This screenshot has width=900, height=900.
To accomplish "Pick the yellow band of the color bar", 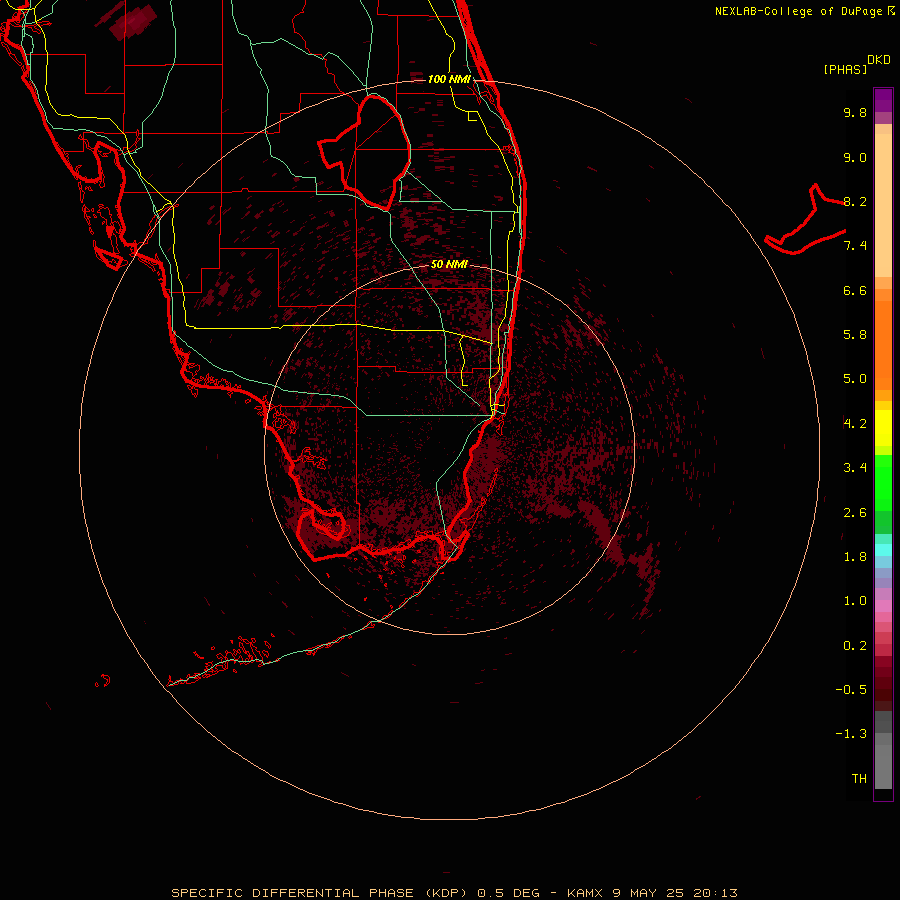I will point(883,428).
